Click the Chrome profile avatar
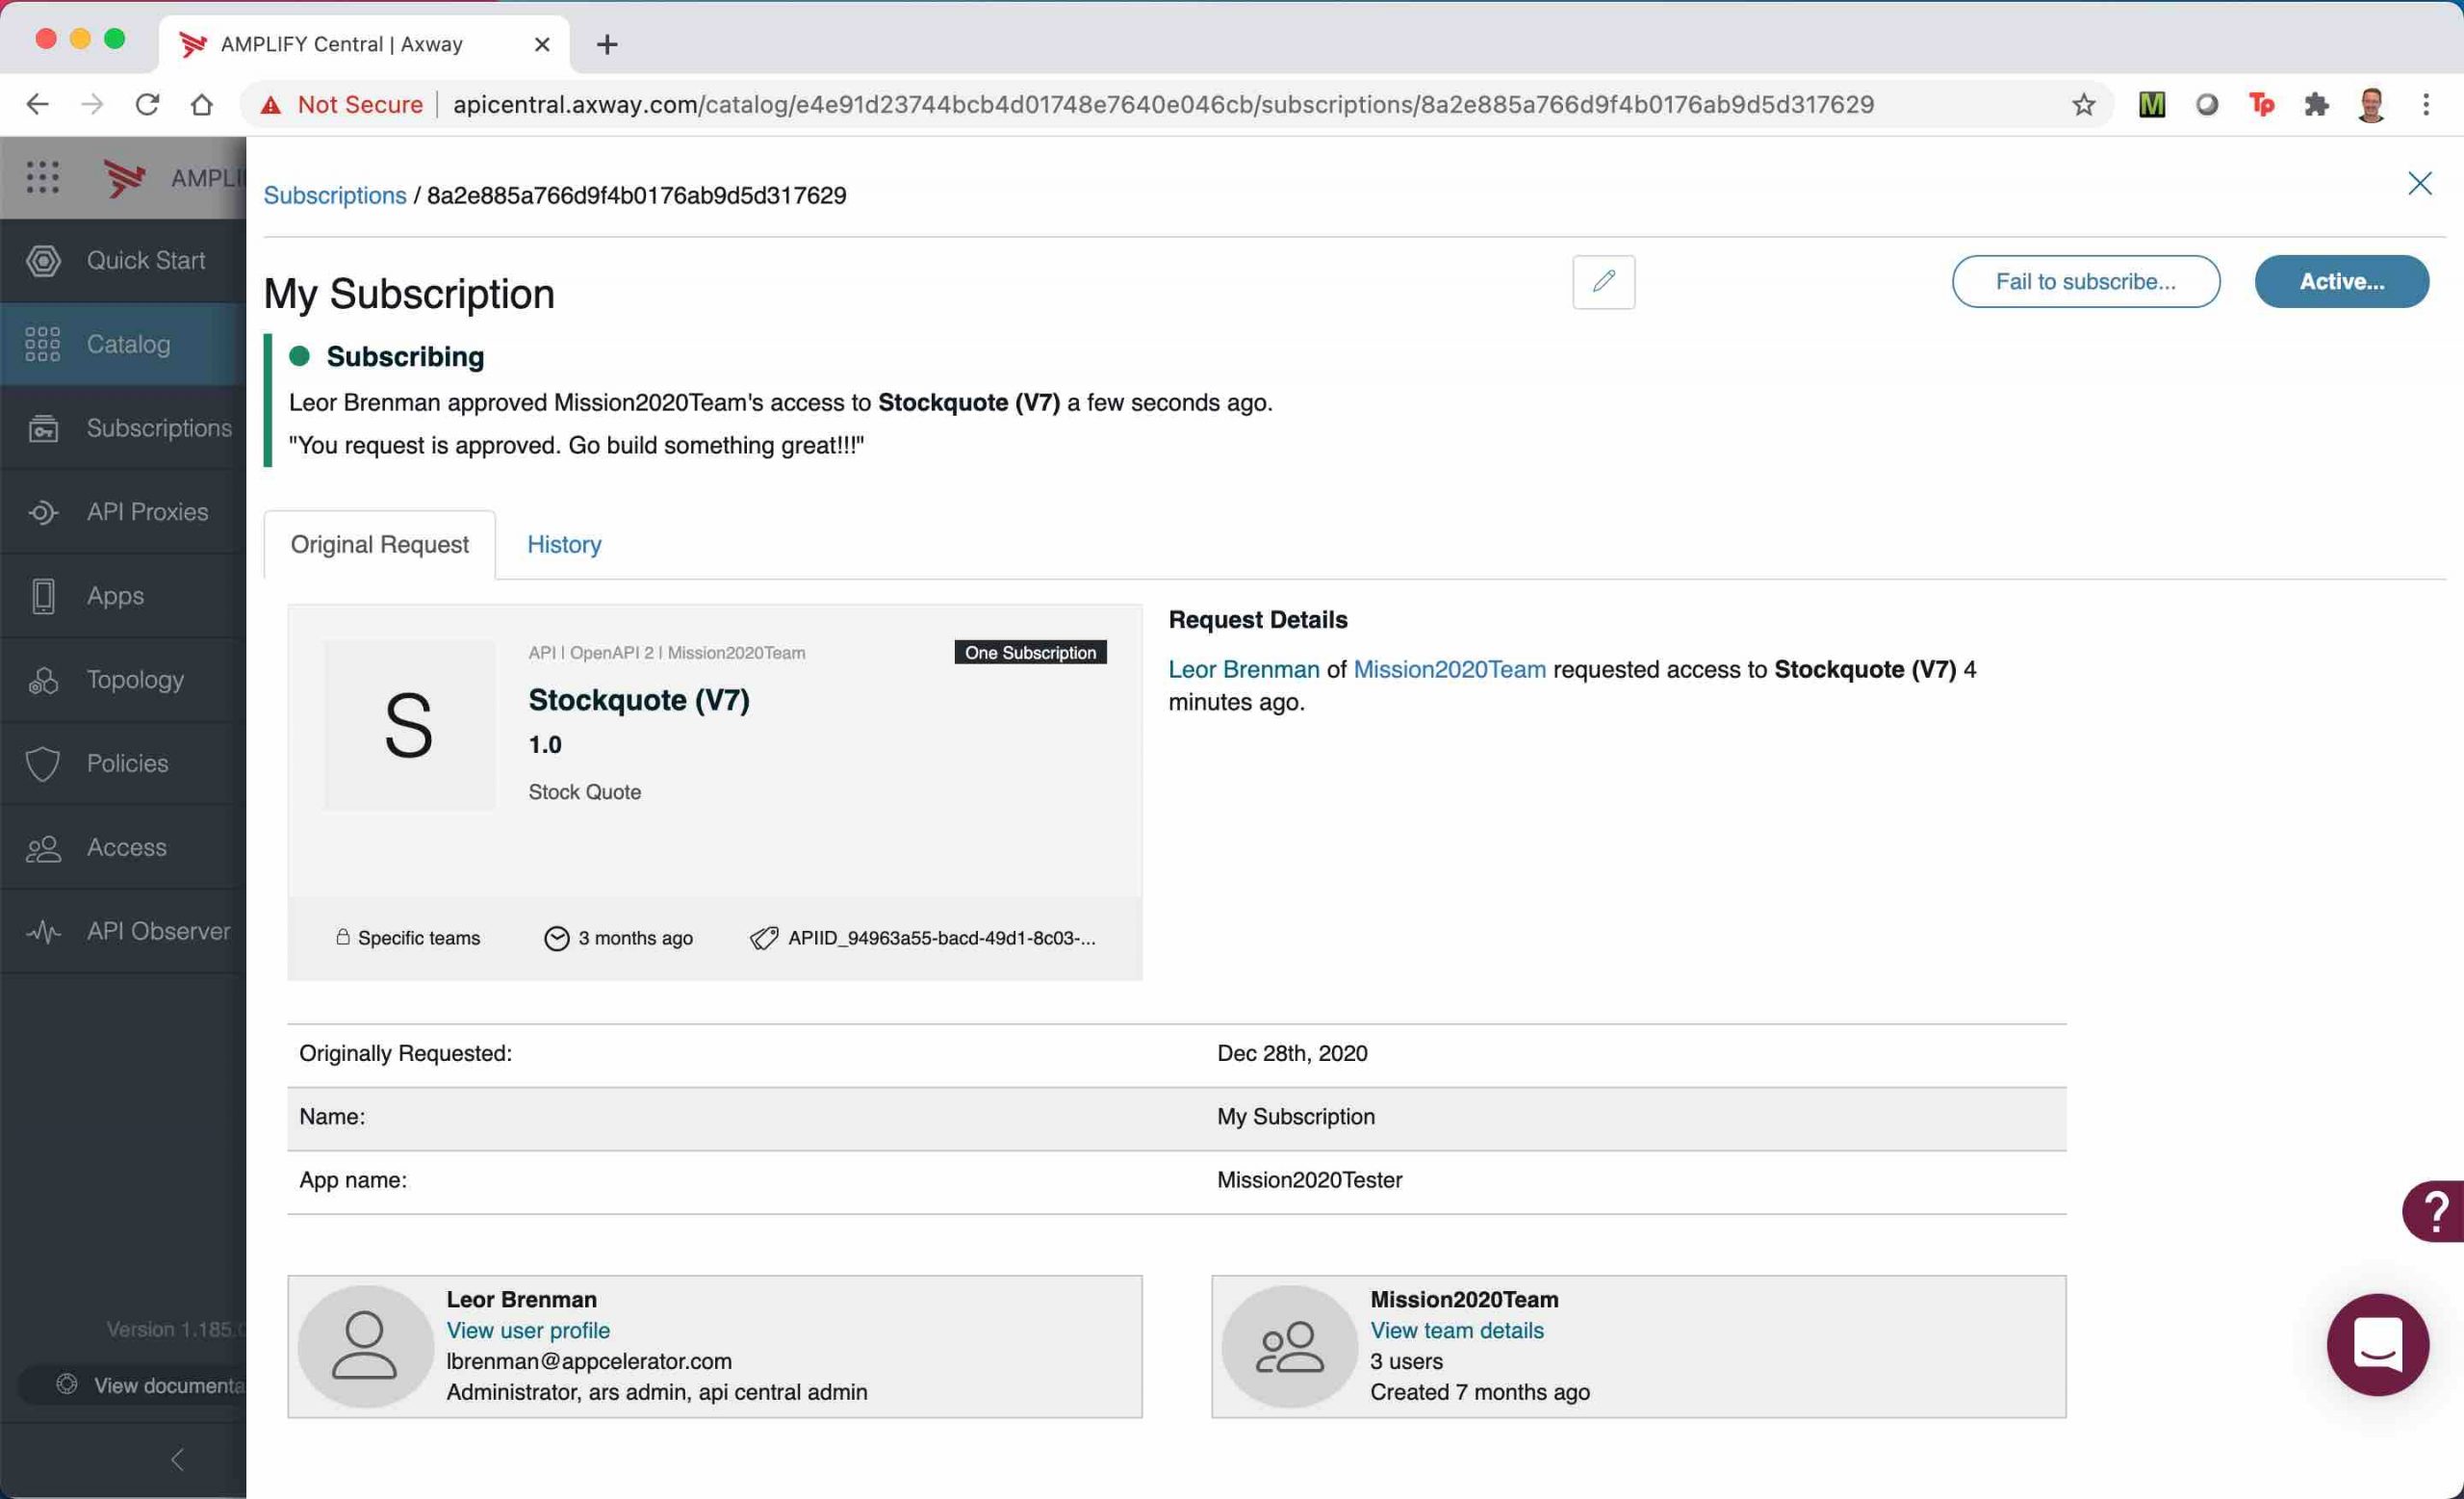Viewport: 2464px width, 1499px height. click(2371, 104)
